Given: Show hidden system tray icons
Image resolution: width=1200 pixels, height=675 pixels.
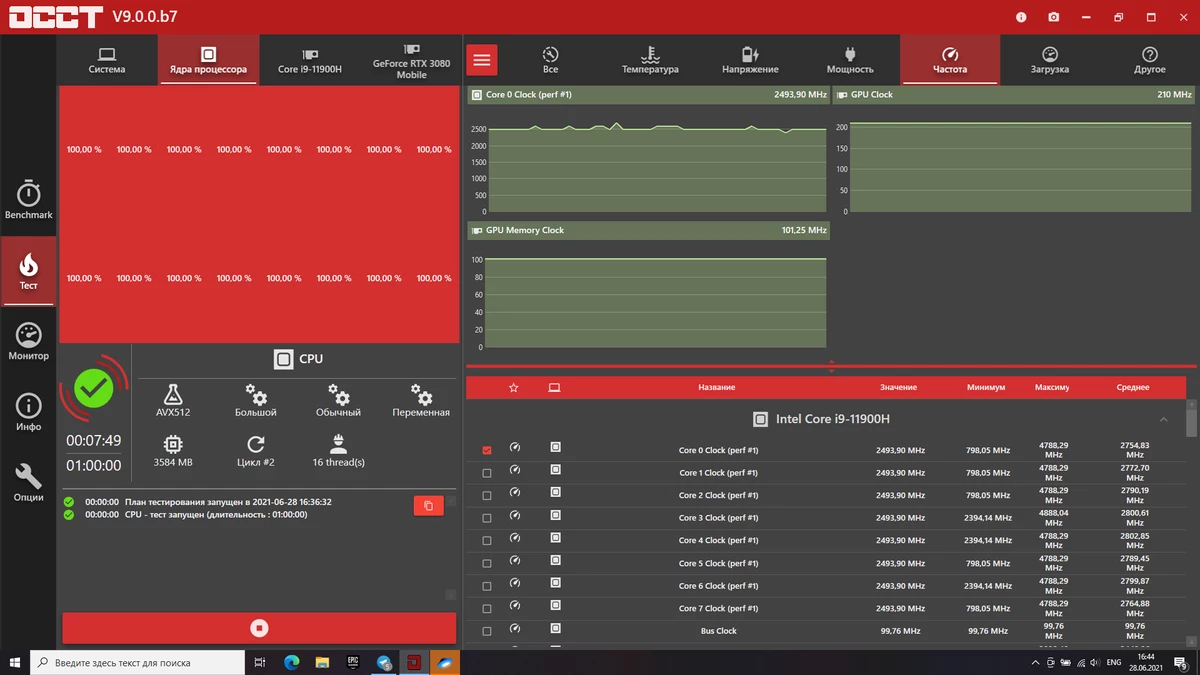Looking at the screenshot, I should [x=1034, y=662].
